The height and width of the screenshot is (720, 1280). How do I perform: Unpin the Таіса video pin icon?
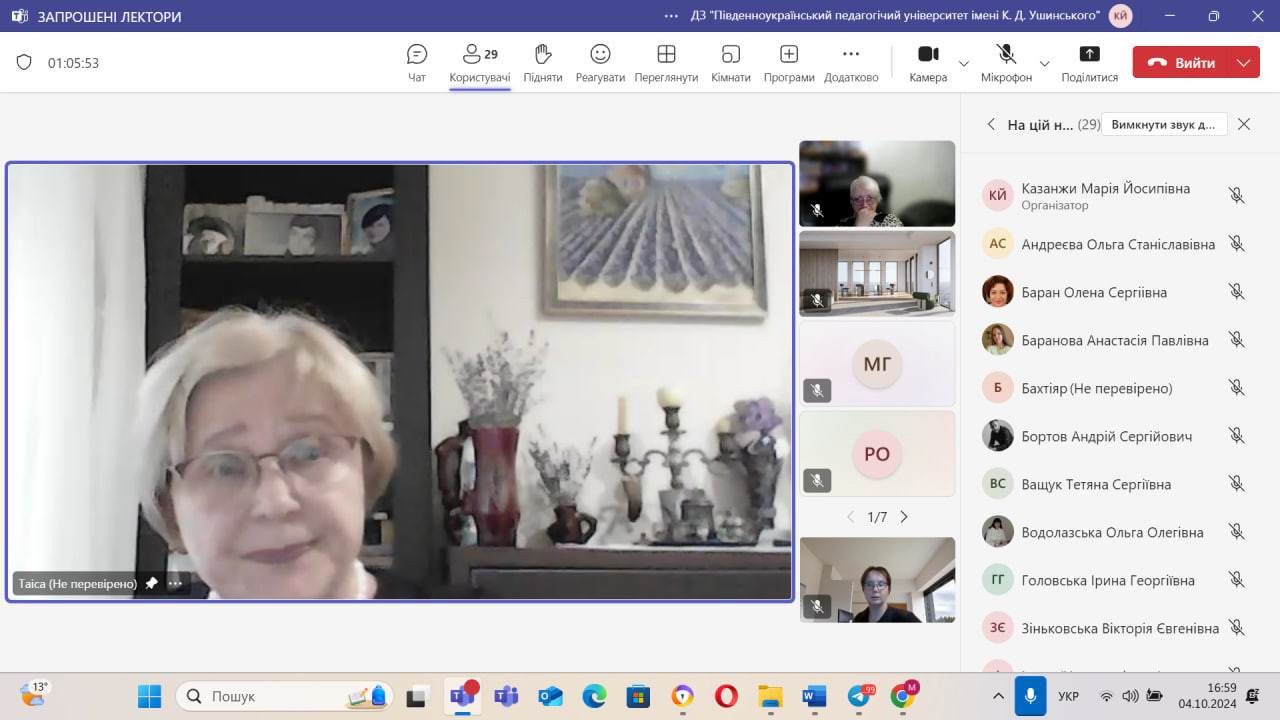pyautogui.click(x=151, y=583)
